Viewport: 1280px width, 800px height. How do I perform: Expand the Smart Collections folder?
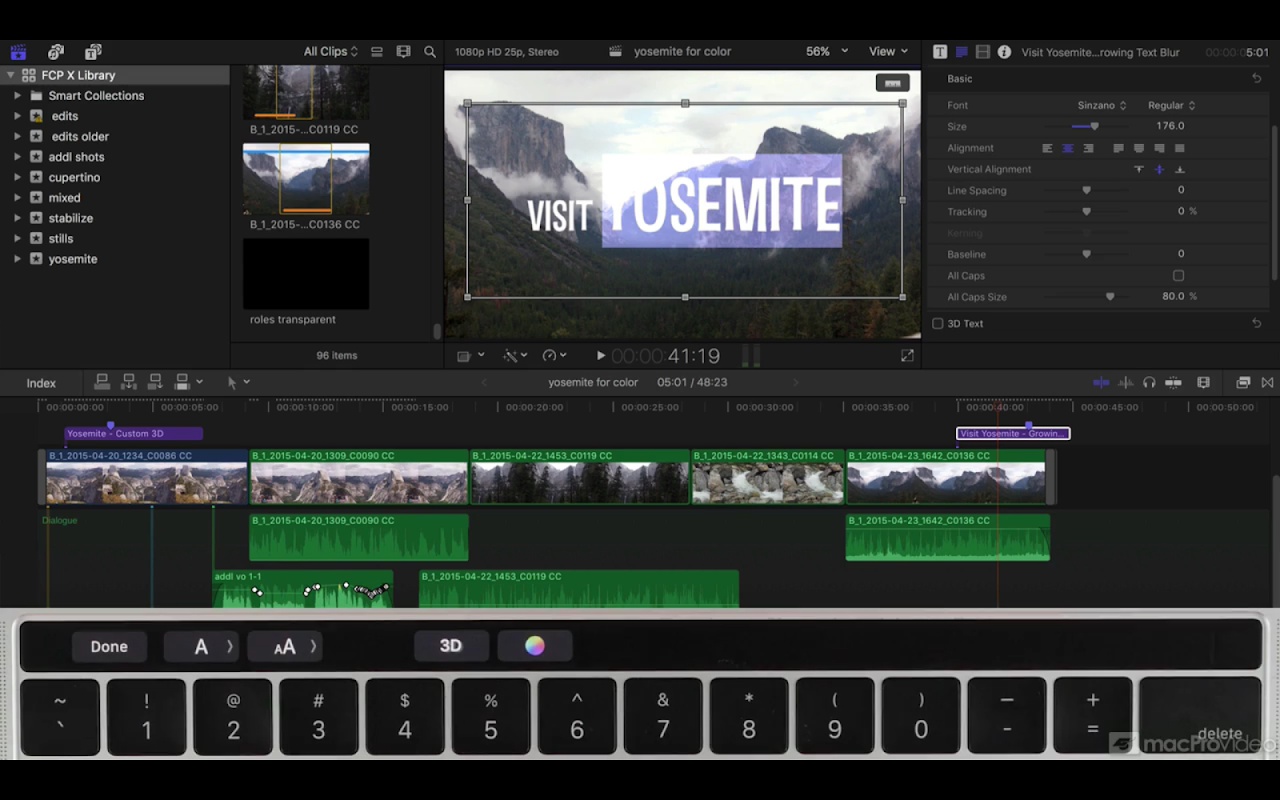point(17,96)
